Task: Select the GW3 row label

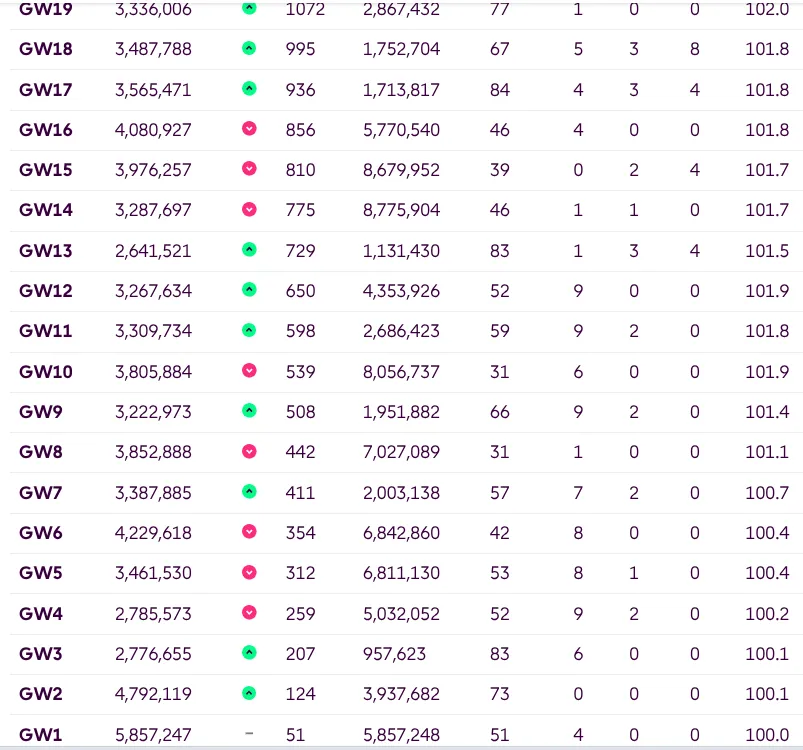Action: coord(40,654)
